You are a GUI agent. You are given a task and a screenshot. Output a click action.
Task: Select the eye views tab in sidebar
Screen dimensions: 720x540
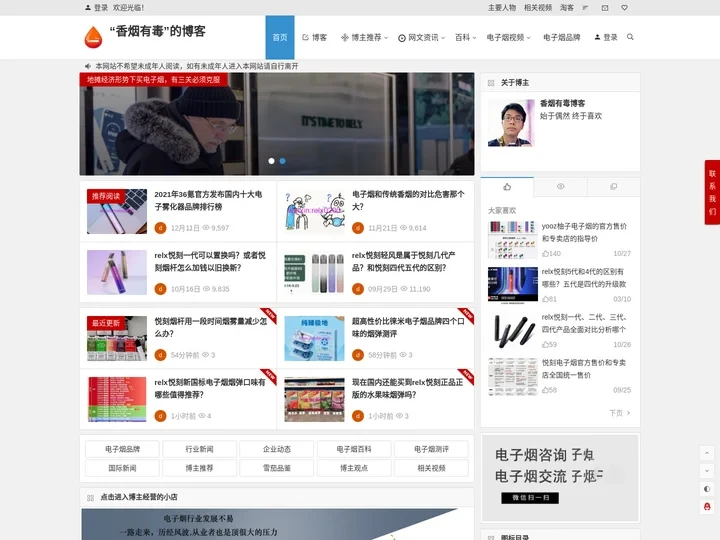(560, 186)
